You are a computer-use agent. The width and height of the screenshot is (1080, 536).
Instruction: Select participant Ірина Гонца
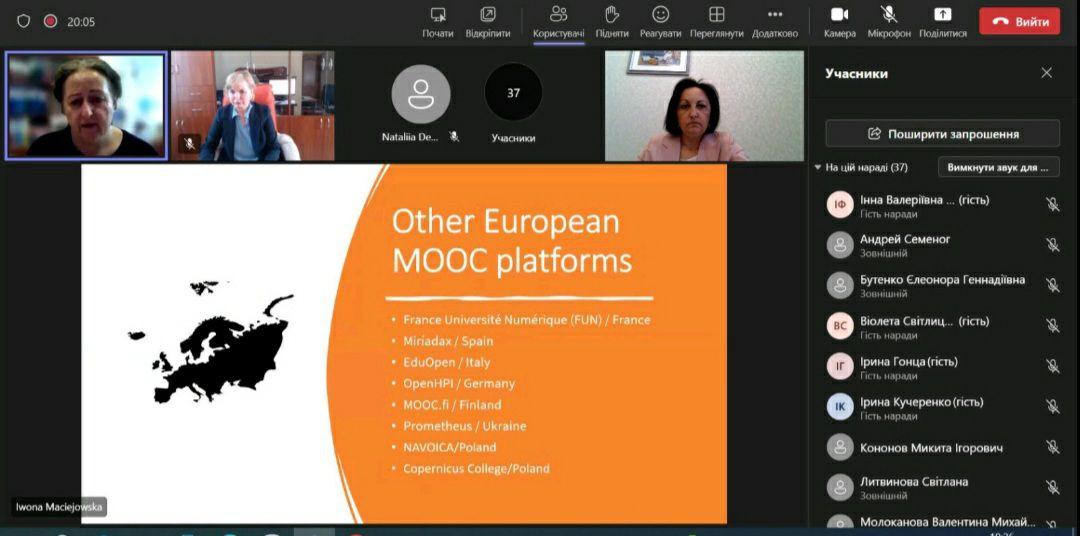coord(942,367)
